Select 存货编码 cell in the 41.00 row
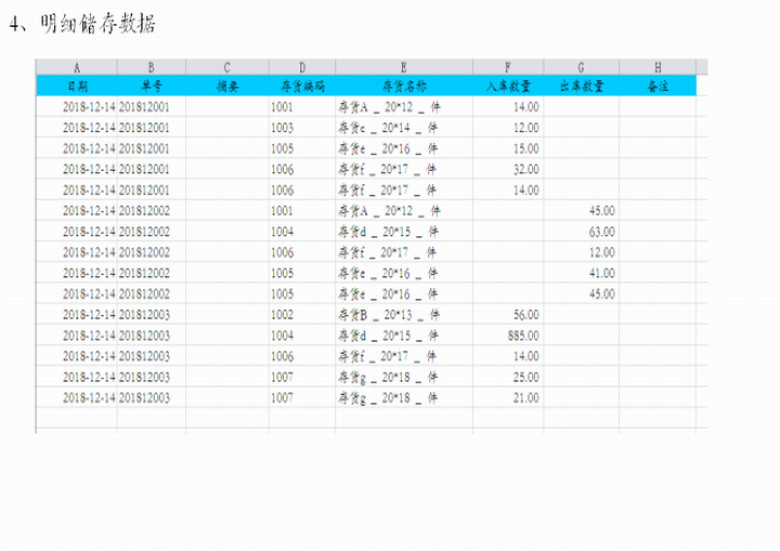Screen dimensions: 780x551 302,273
